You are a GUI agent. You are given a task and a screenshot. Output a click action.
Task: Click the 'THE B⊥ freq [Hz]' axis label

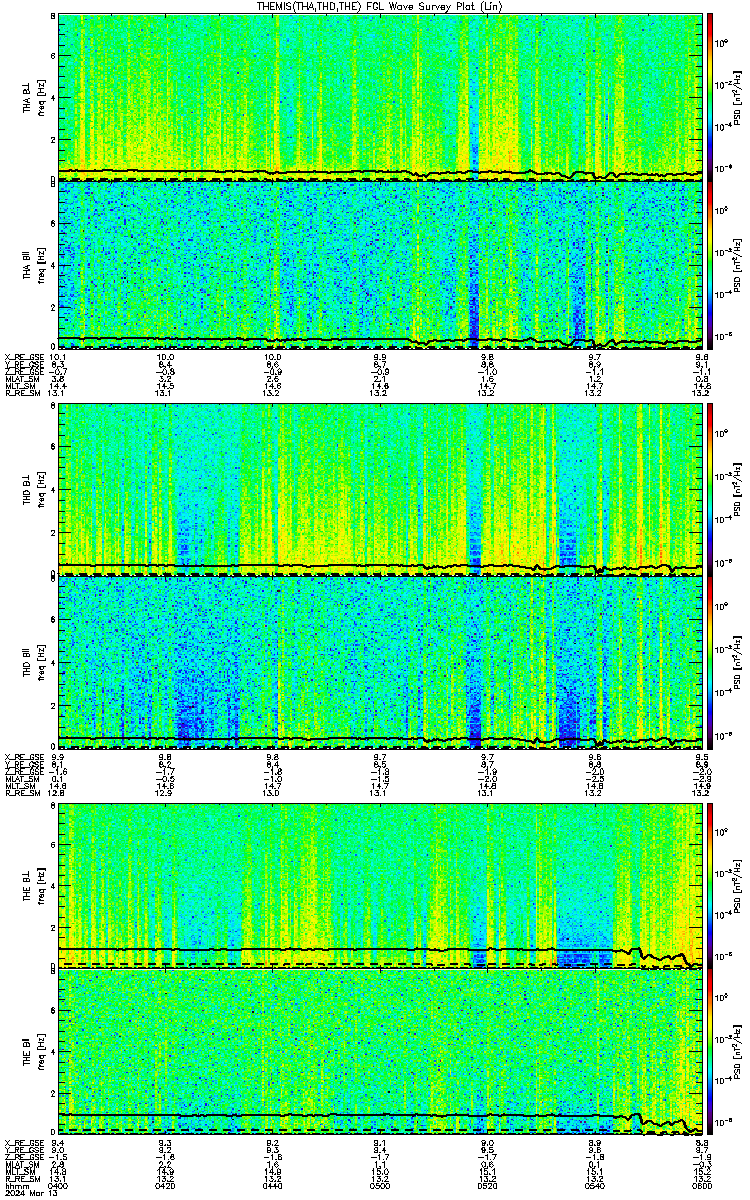34,886
